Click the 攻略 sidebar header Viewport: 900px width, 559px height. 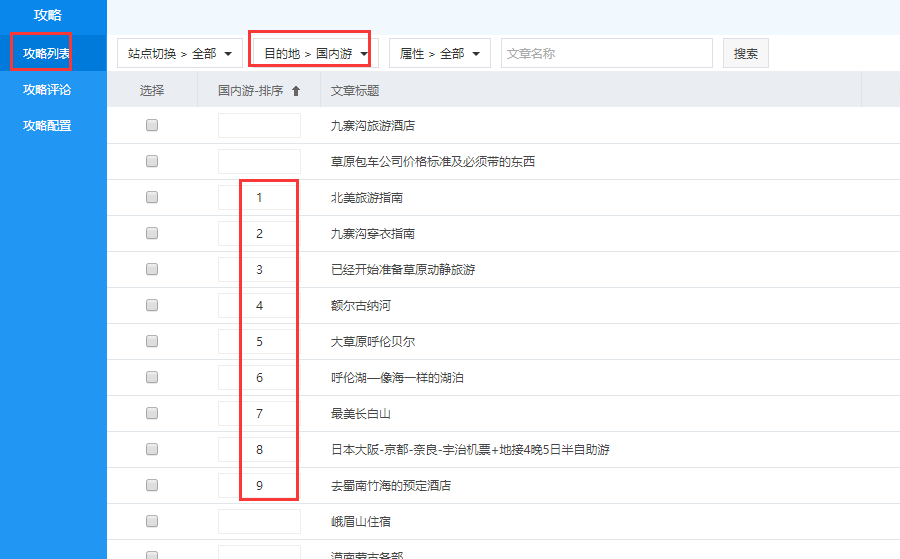click(x=47, y=15)
